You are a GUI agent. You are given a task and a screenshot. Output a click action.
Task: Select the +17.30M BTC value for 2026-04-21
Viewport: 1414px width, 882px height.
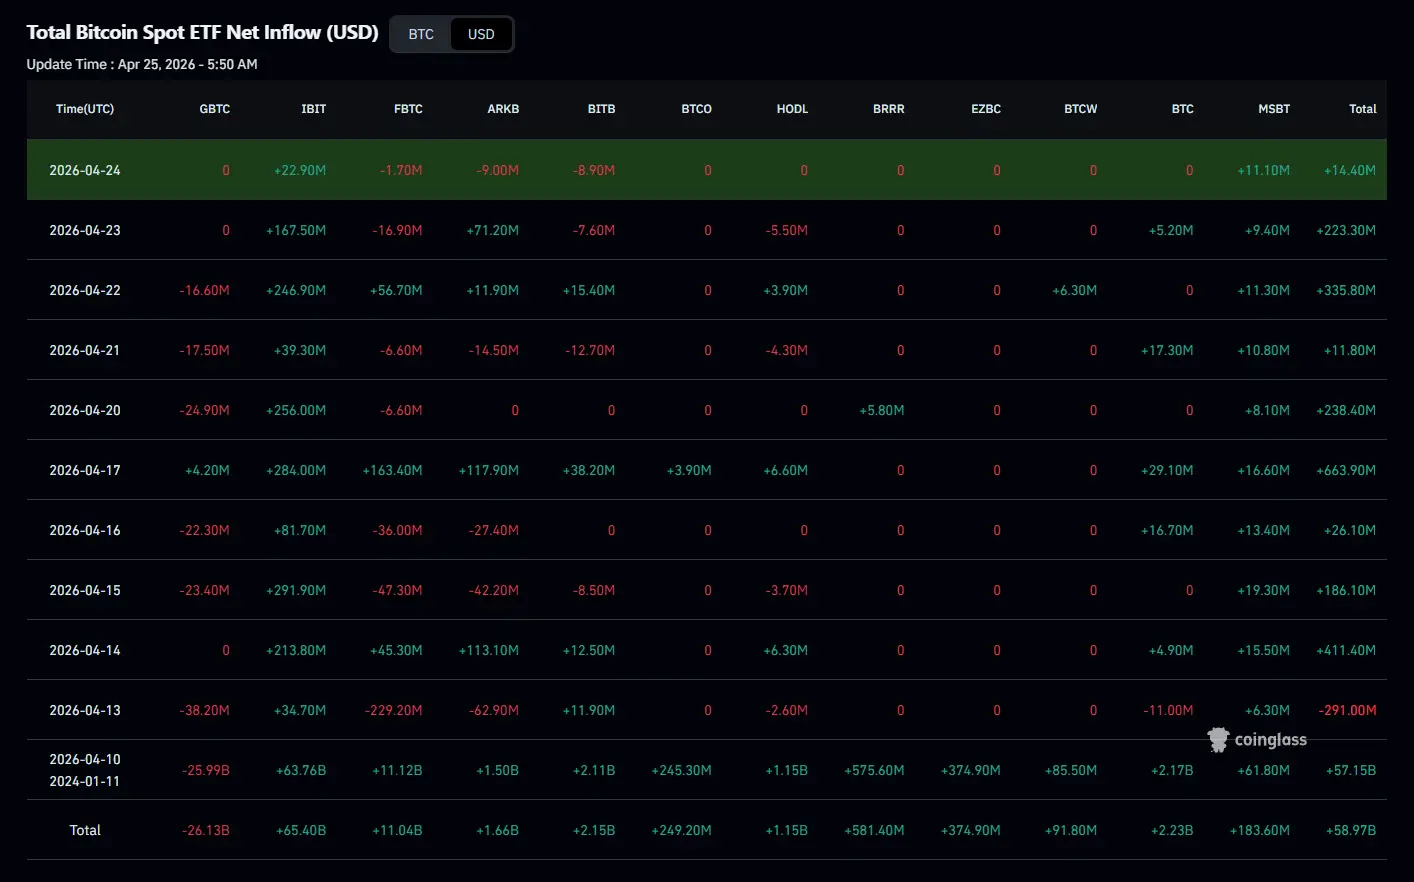click(1167, 350)
